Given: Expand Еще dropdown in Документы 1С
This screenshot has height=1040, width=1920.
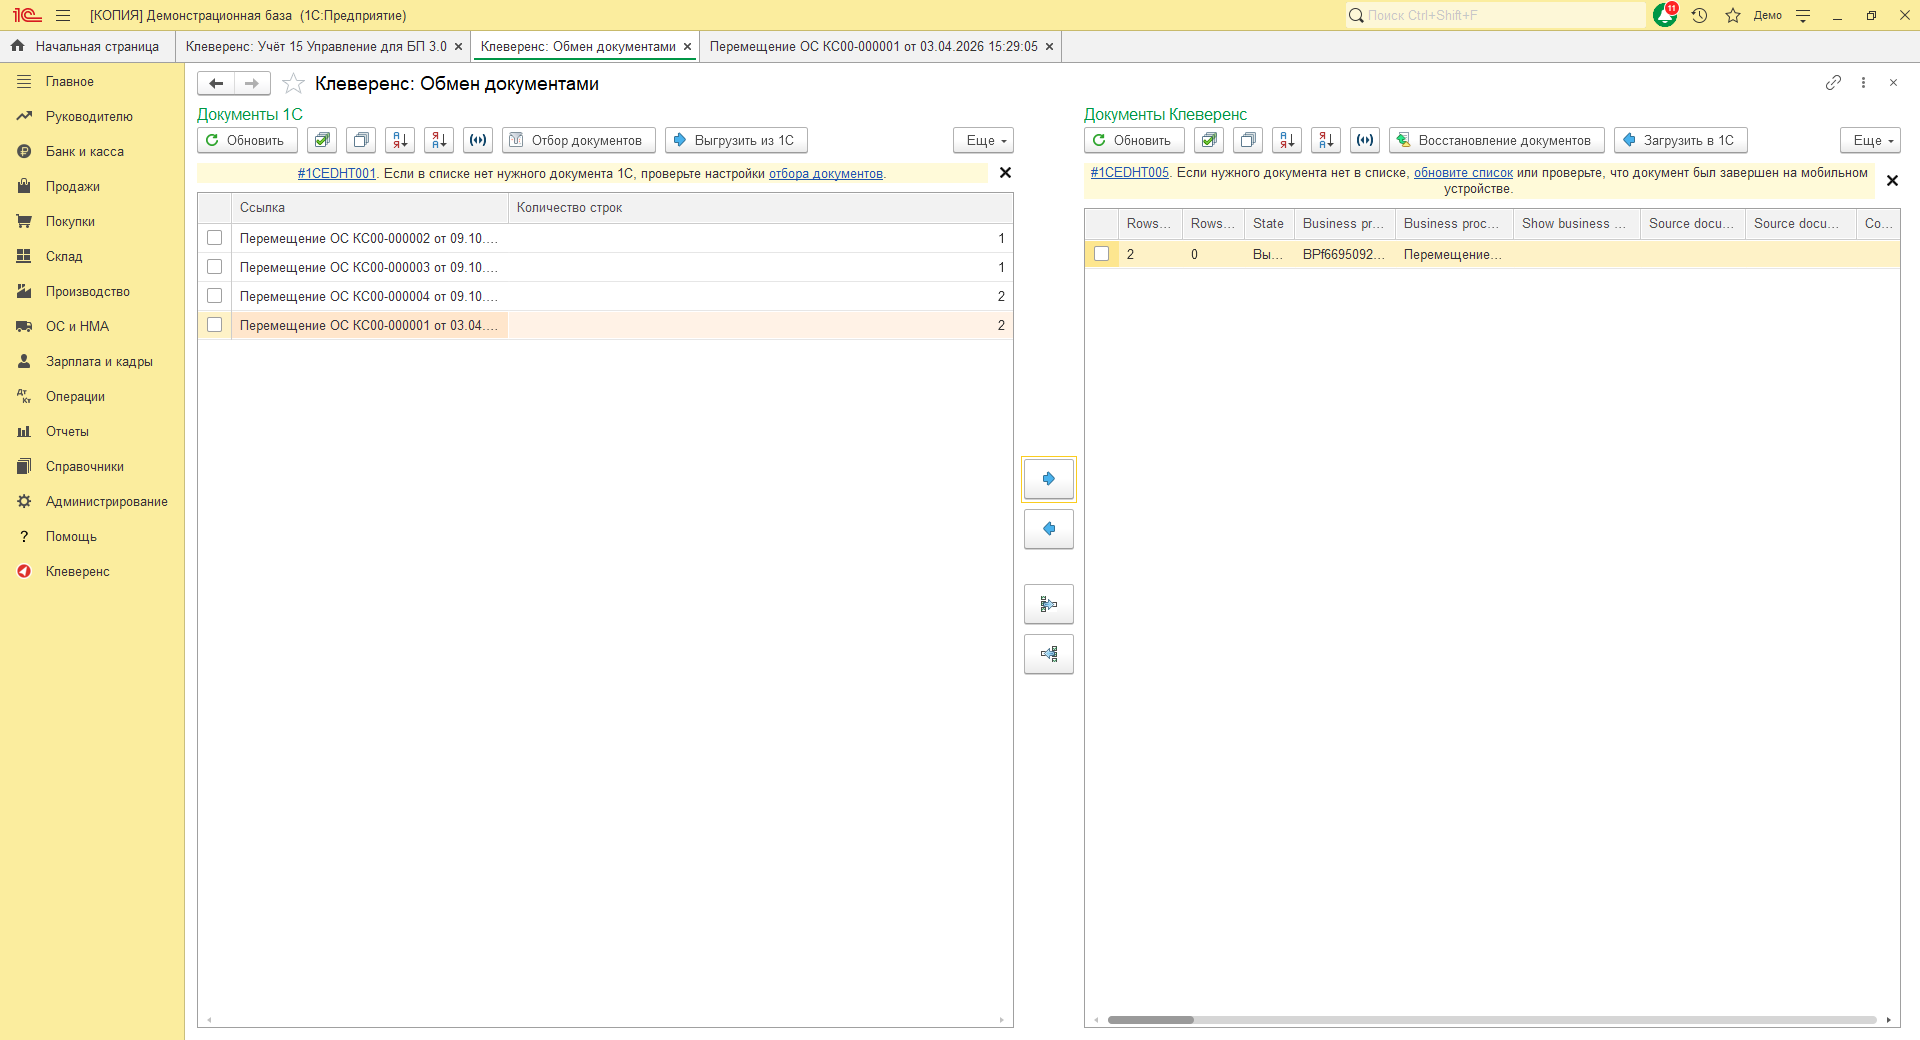Looking at the screenshot, I should (984, 141).
